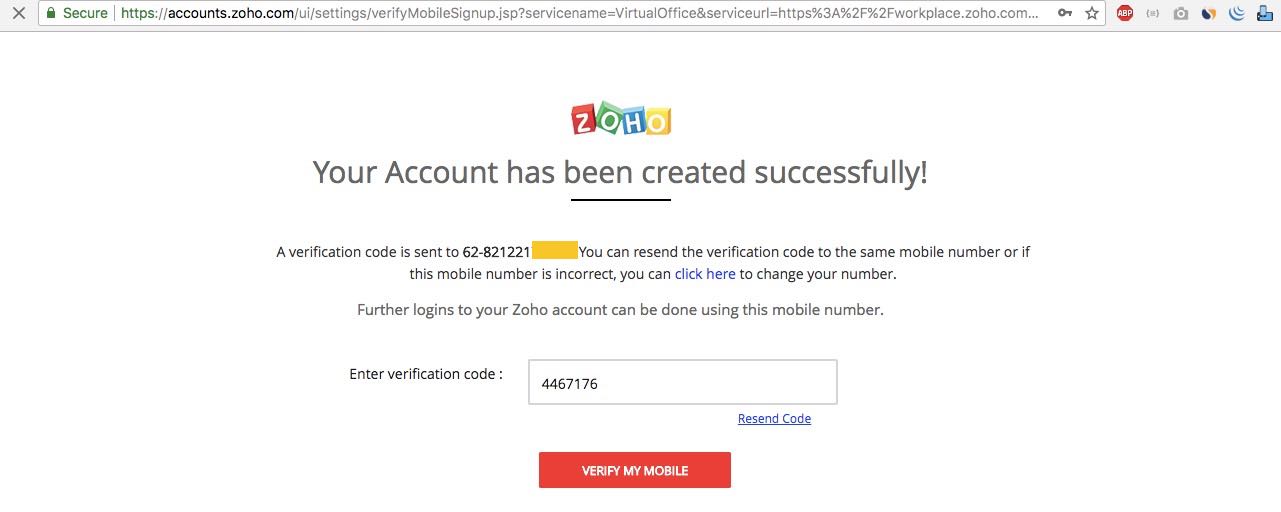The width and height of the screenshot is (1281, 512).
Task: Stop loading the page with the X button
Action: [x=18, y=14]
